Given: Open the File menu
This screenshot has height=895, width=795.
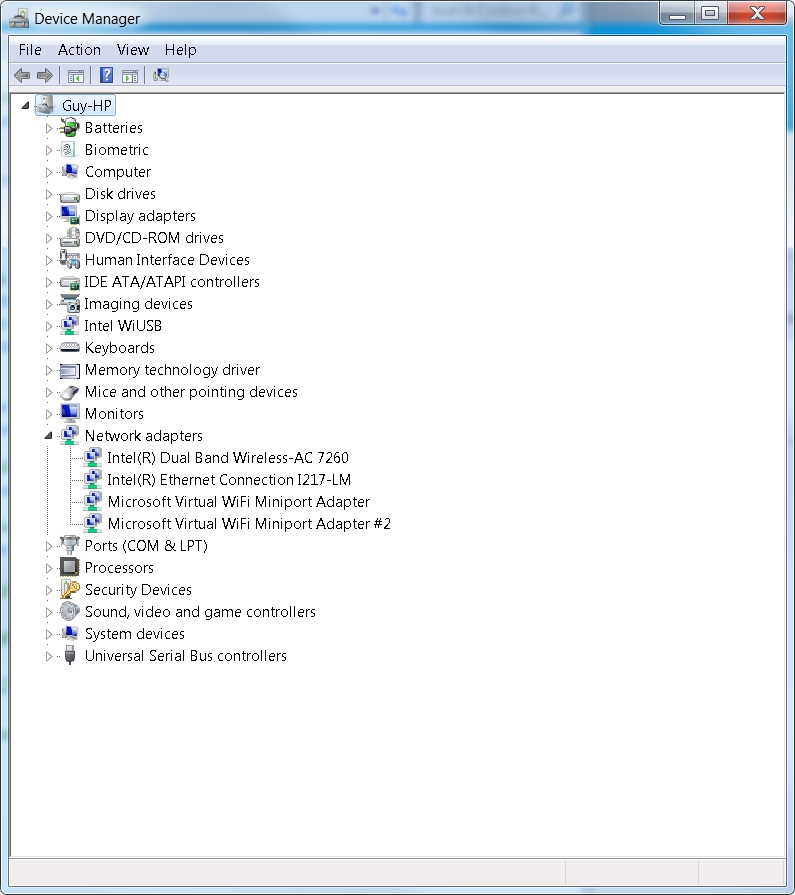Looking at the screenshot, I should coord(30,50).
